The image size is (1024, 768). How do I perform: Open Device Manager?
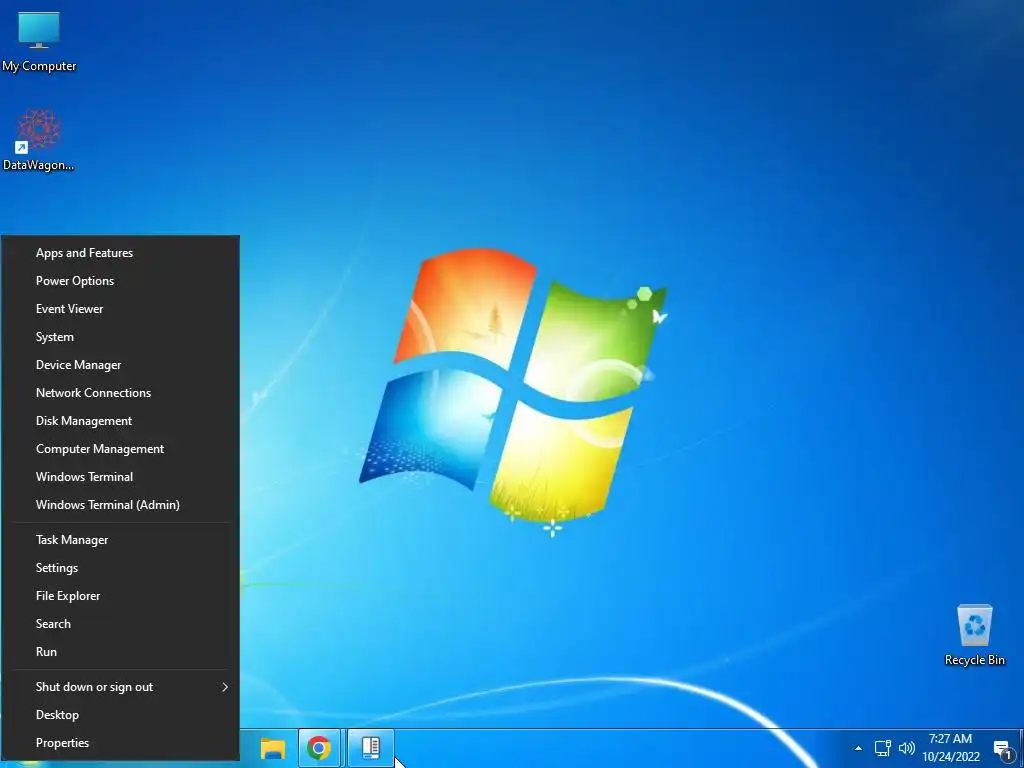pyautogui.click(x=121, y=365)
